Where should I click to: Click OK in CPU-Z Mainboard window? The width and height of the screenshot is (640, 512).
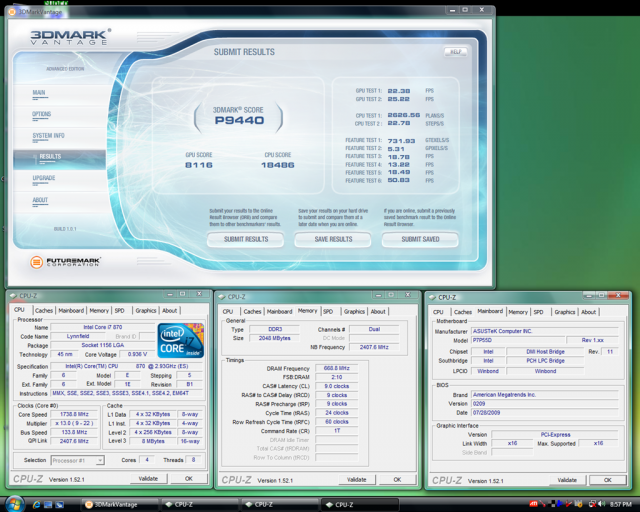tap(608, 480)
